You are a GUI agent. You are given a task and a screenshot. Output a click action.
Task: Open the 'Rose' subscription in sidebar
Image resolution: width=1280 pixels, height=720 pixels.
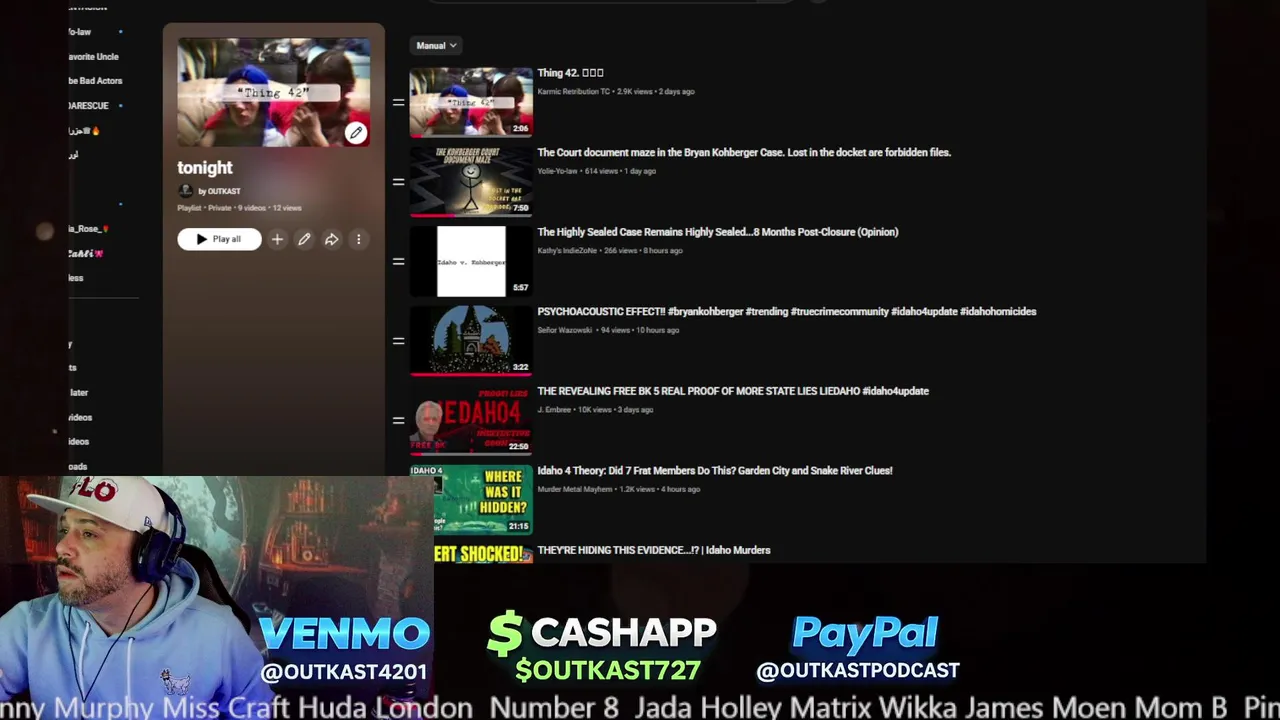(89, 229)
